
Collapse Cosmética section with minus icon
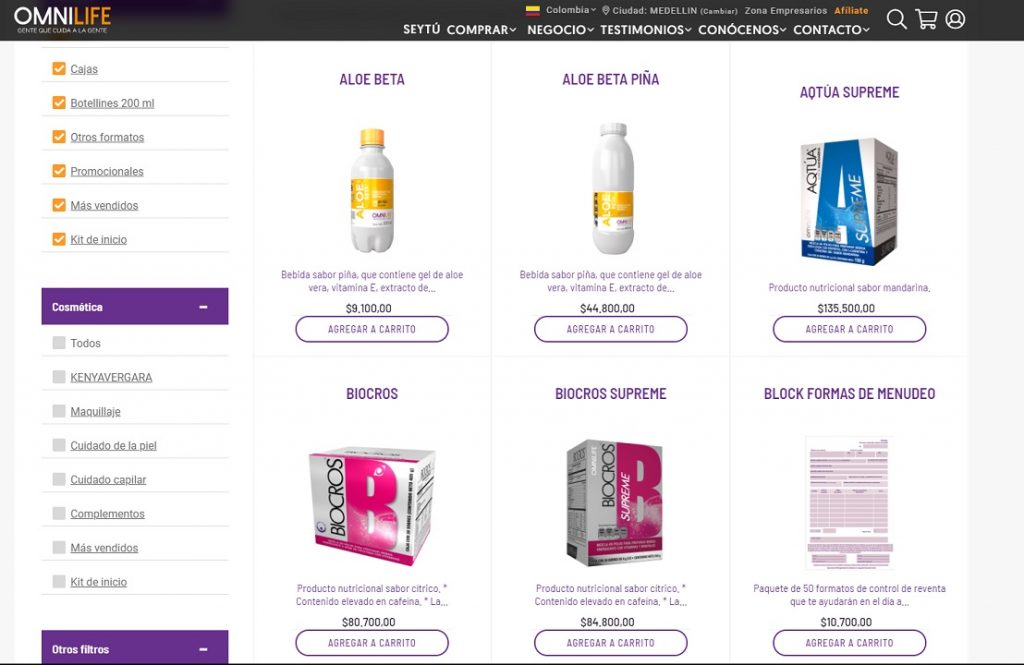pos(203,307)
